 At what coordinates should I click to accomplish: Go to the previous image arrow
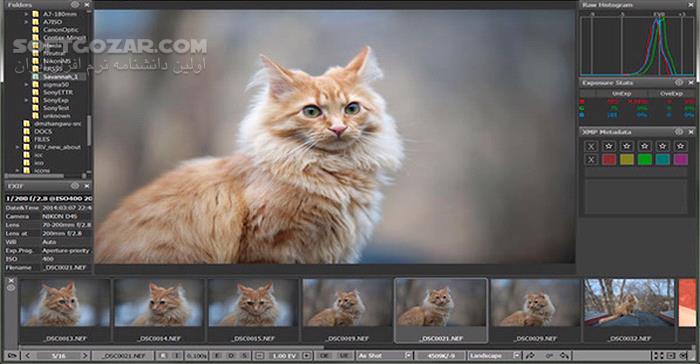coord(28,356)
